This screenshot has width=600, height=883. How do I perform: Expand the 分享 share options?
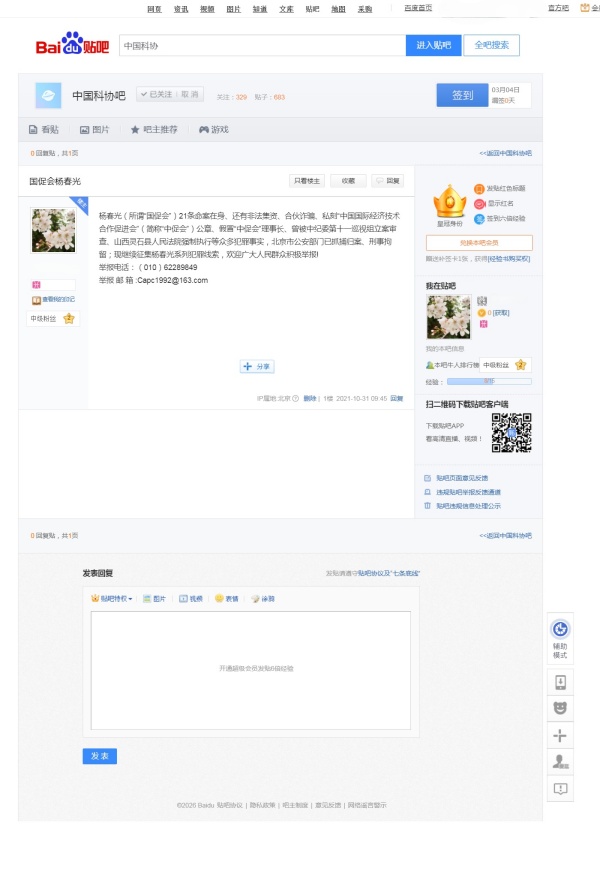coord(257,367)
